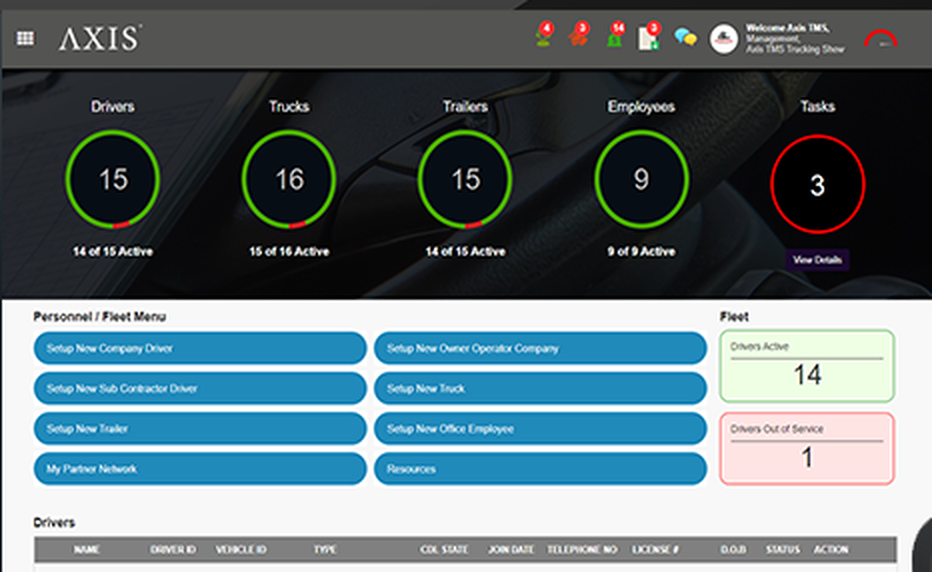Image resolution: width=932 pixels, height=572 pixels.
Task: Click the TELEPHONE NO column header
Action: (x=582, y=549)
